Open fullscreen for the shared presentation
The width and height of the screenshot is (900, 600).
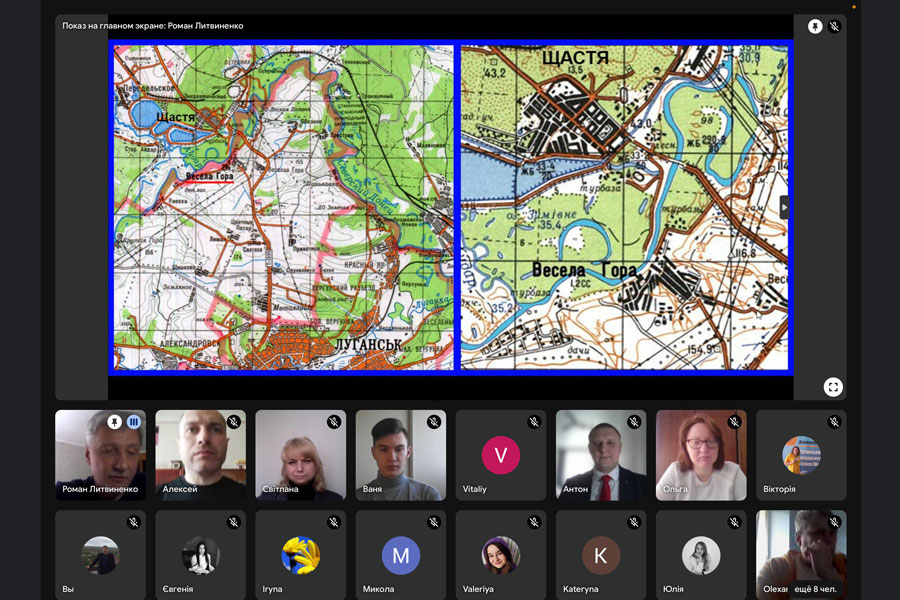[833, 387]
